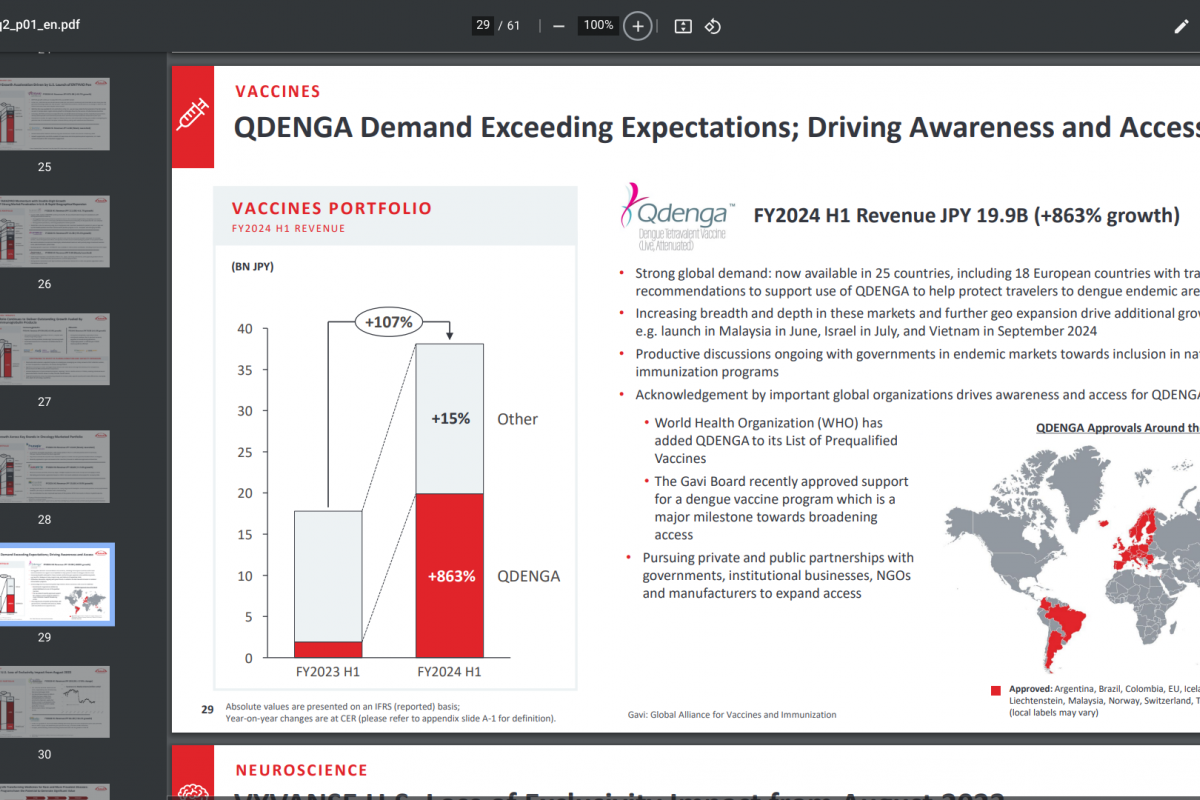Click the red QDENGA +863% bar segment
This screenshot has height=800, width=1200.
click(450, 575)
